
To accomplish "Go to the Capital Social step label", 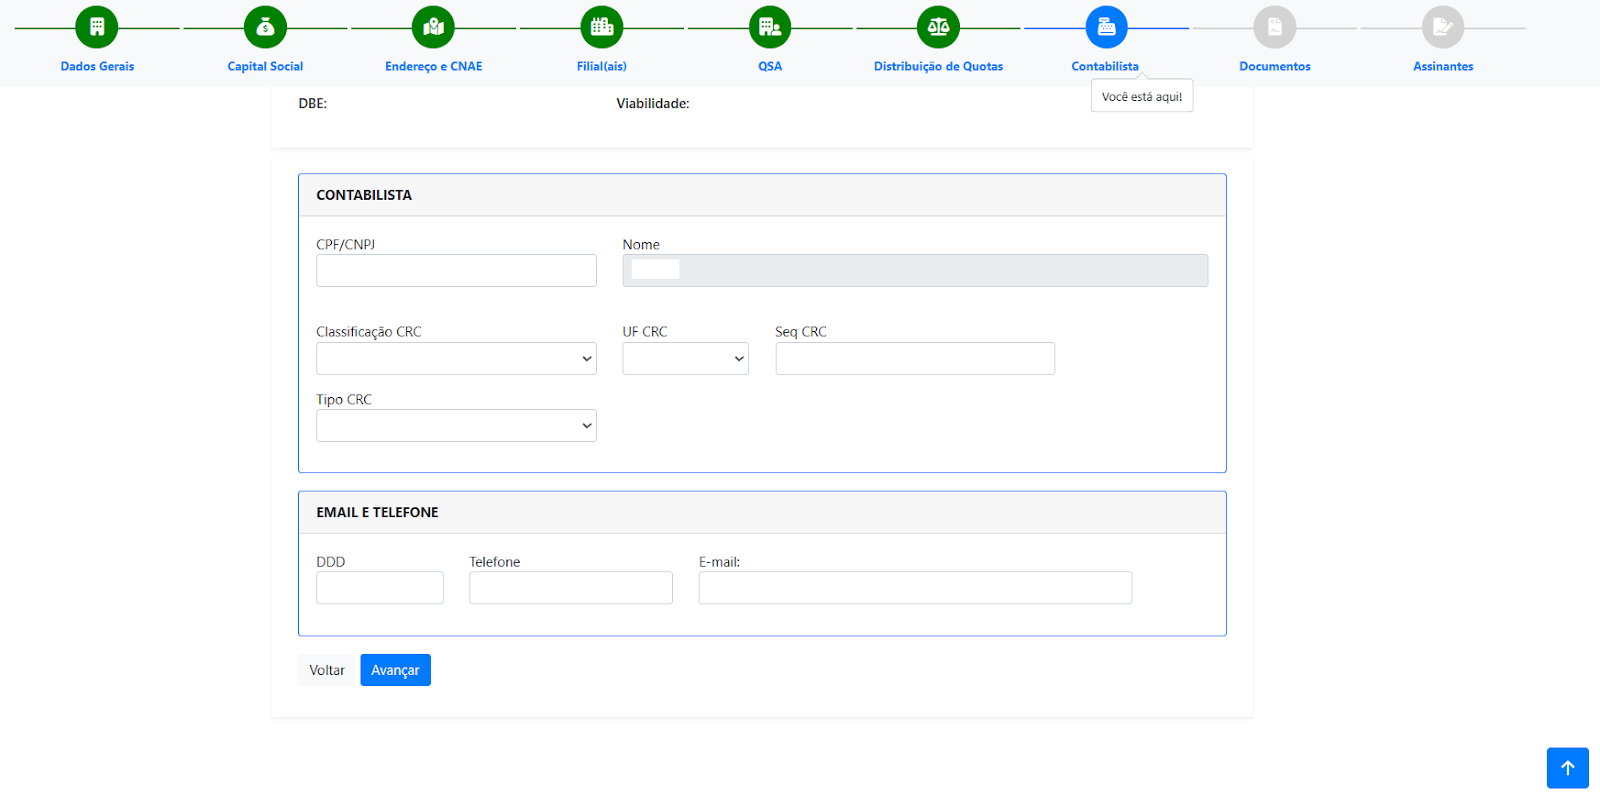I will (x=265, y=66).
